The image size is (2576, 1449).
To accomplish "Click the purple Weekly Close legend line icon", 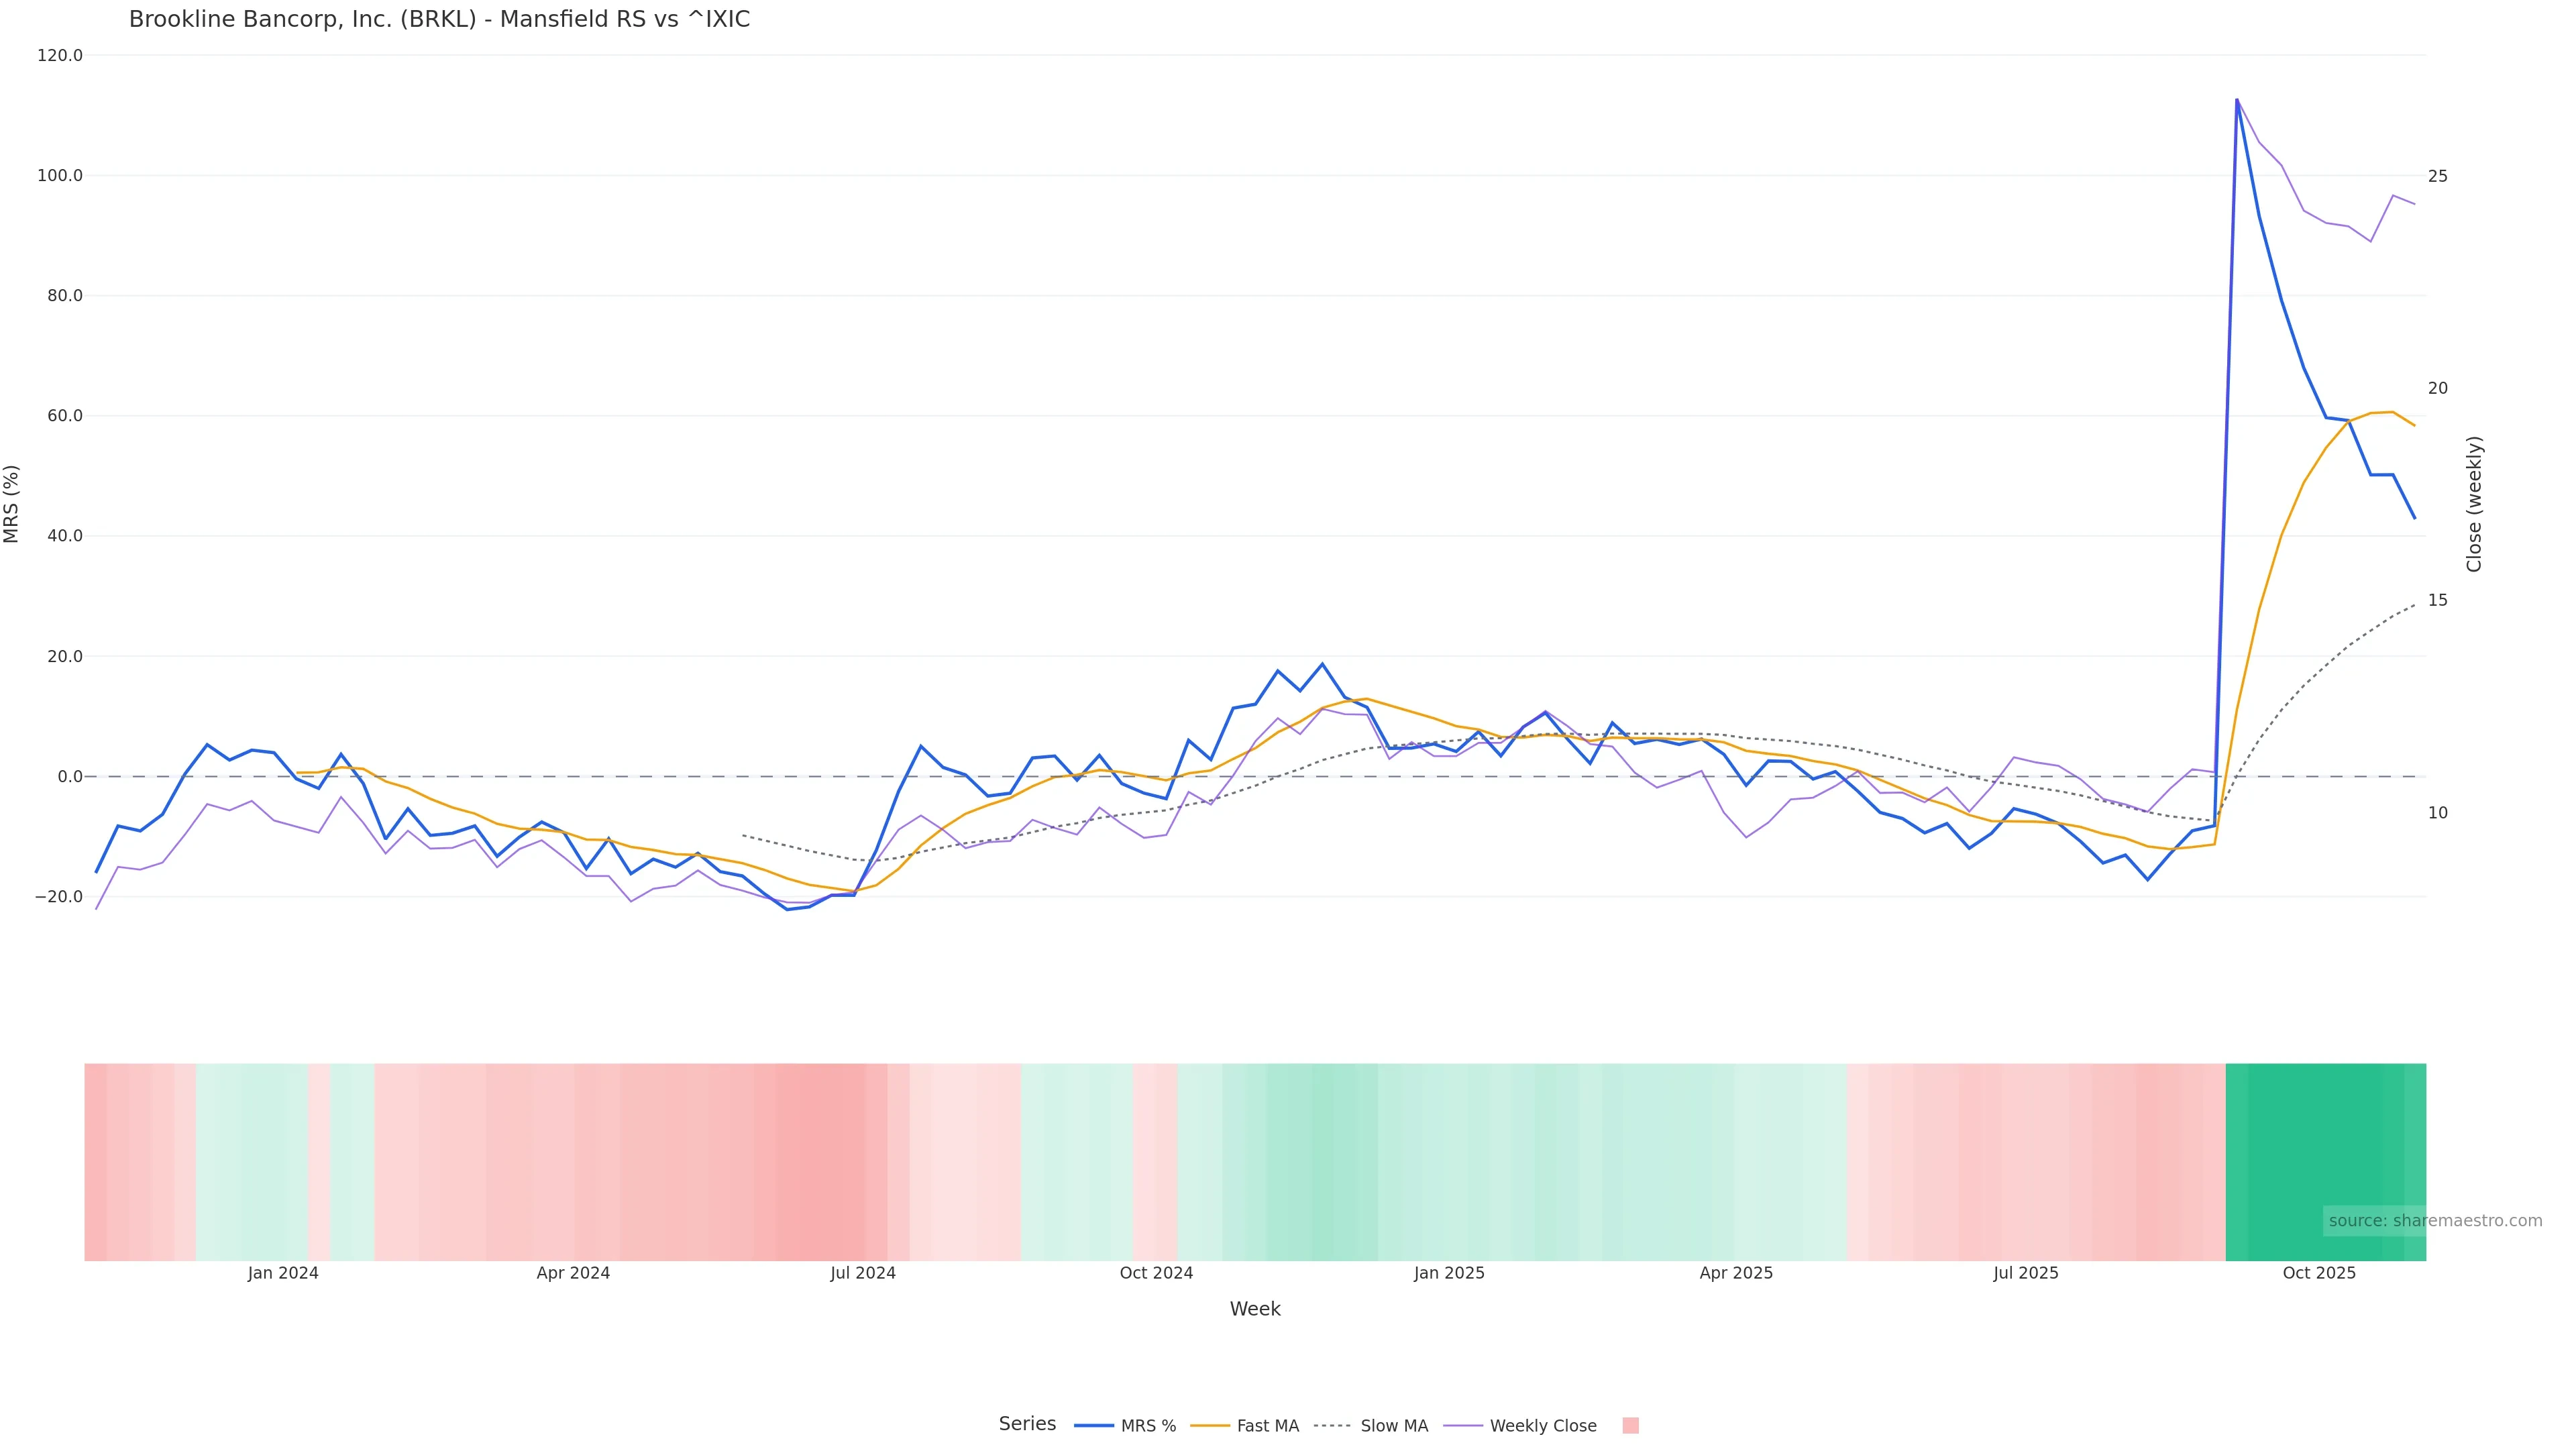I will 1463,1426.
